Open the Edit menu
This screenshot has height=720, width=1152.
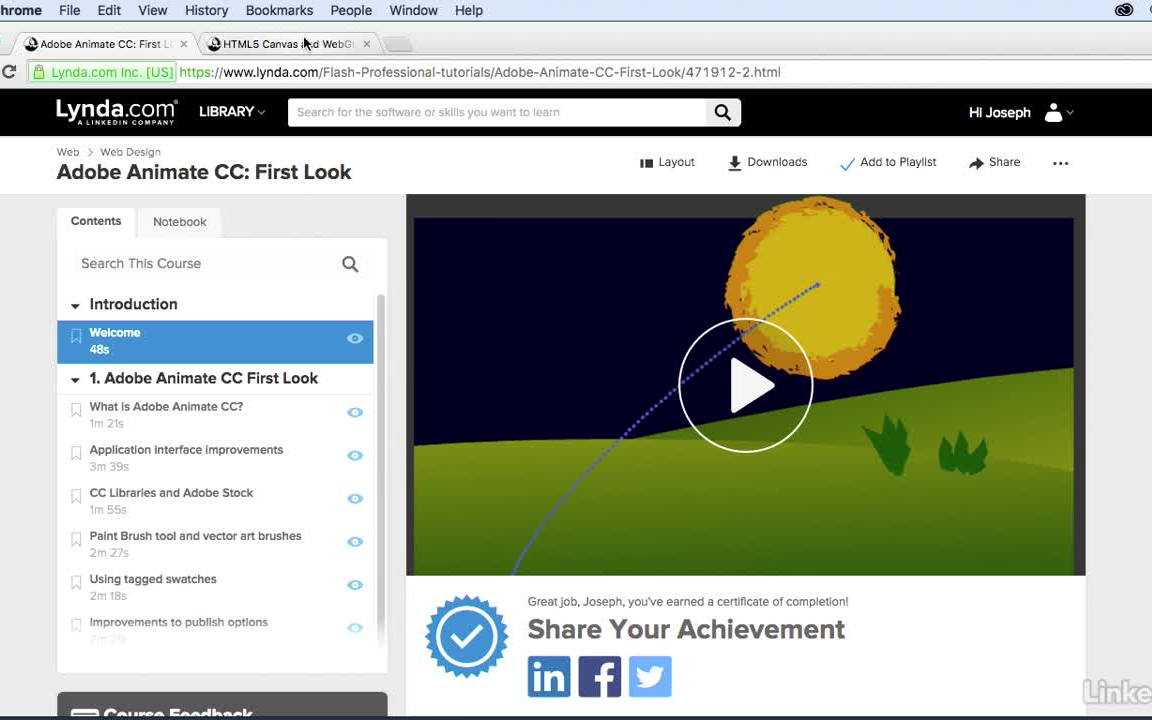click(109, 10)
